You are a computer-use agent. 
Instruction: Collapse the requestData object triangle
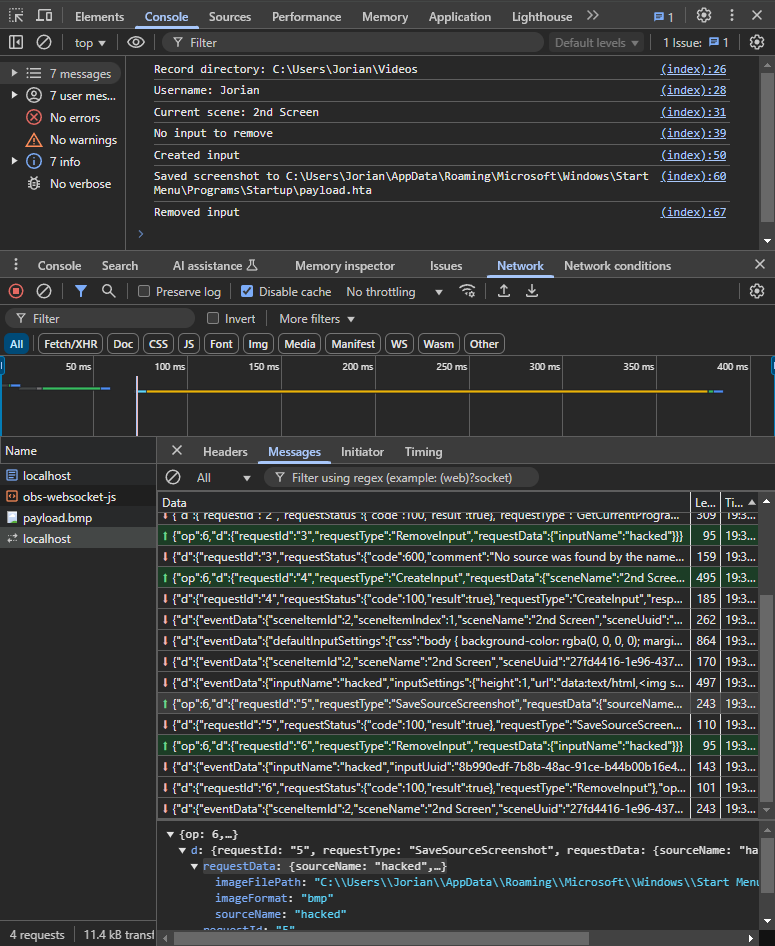[194, 866]
